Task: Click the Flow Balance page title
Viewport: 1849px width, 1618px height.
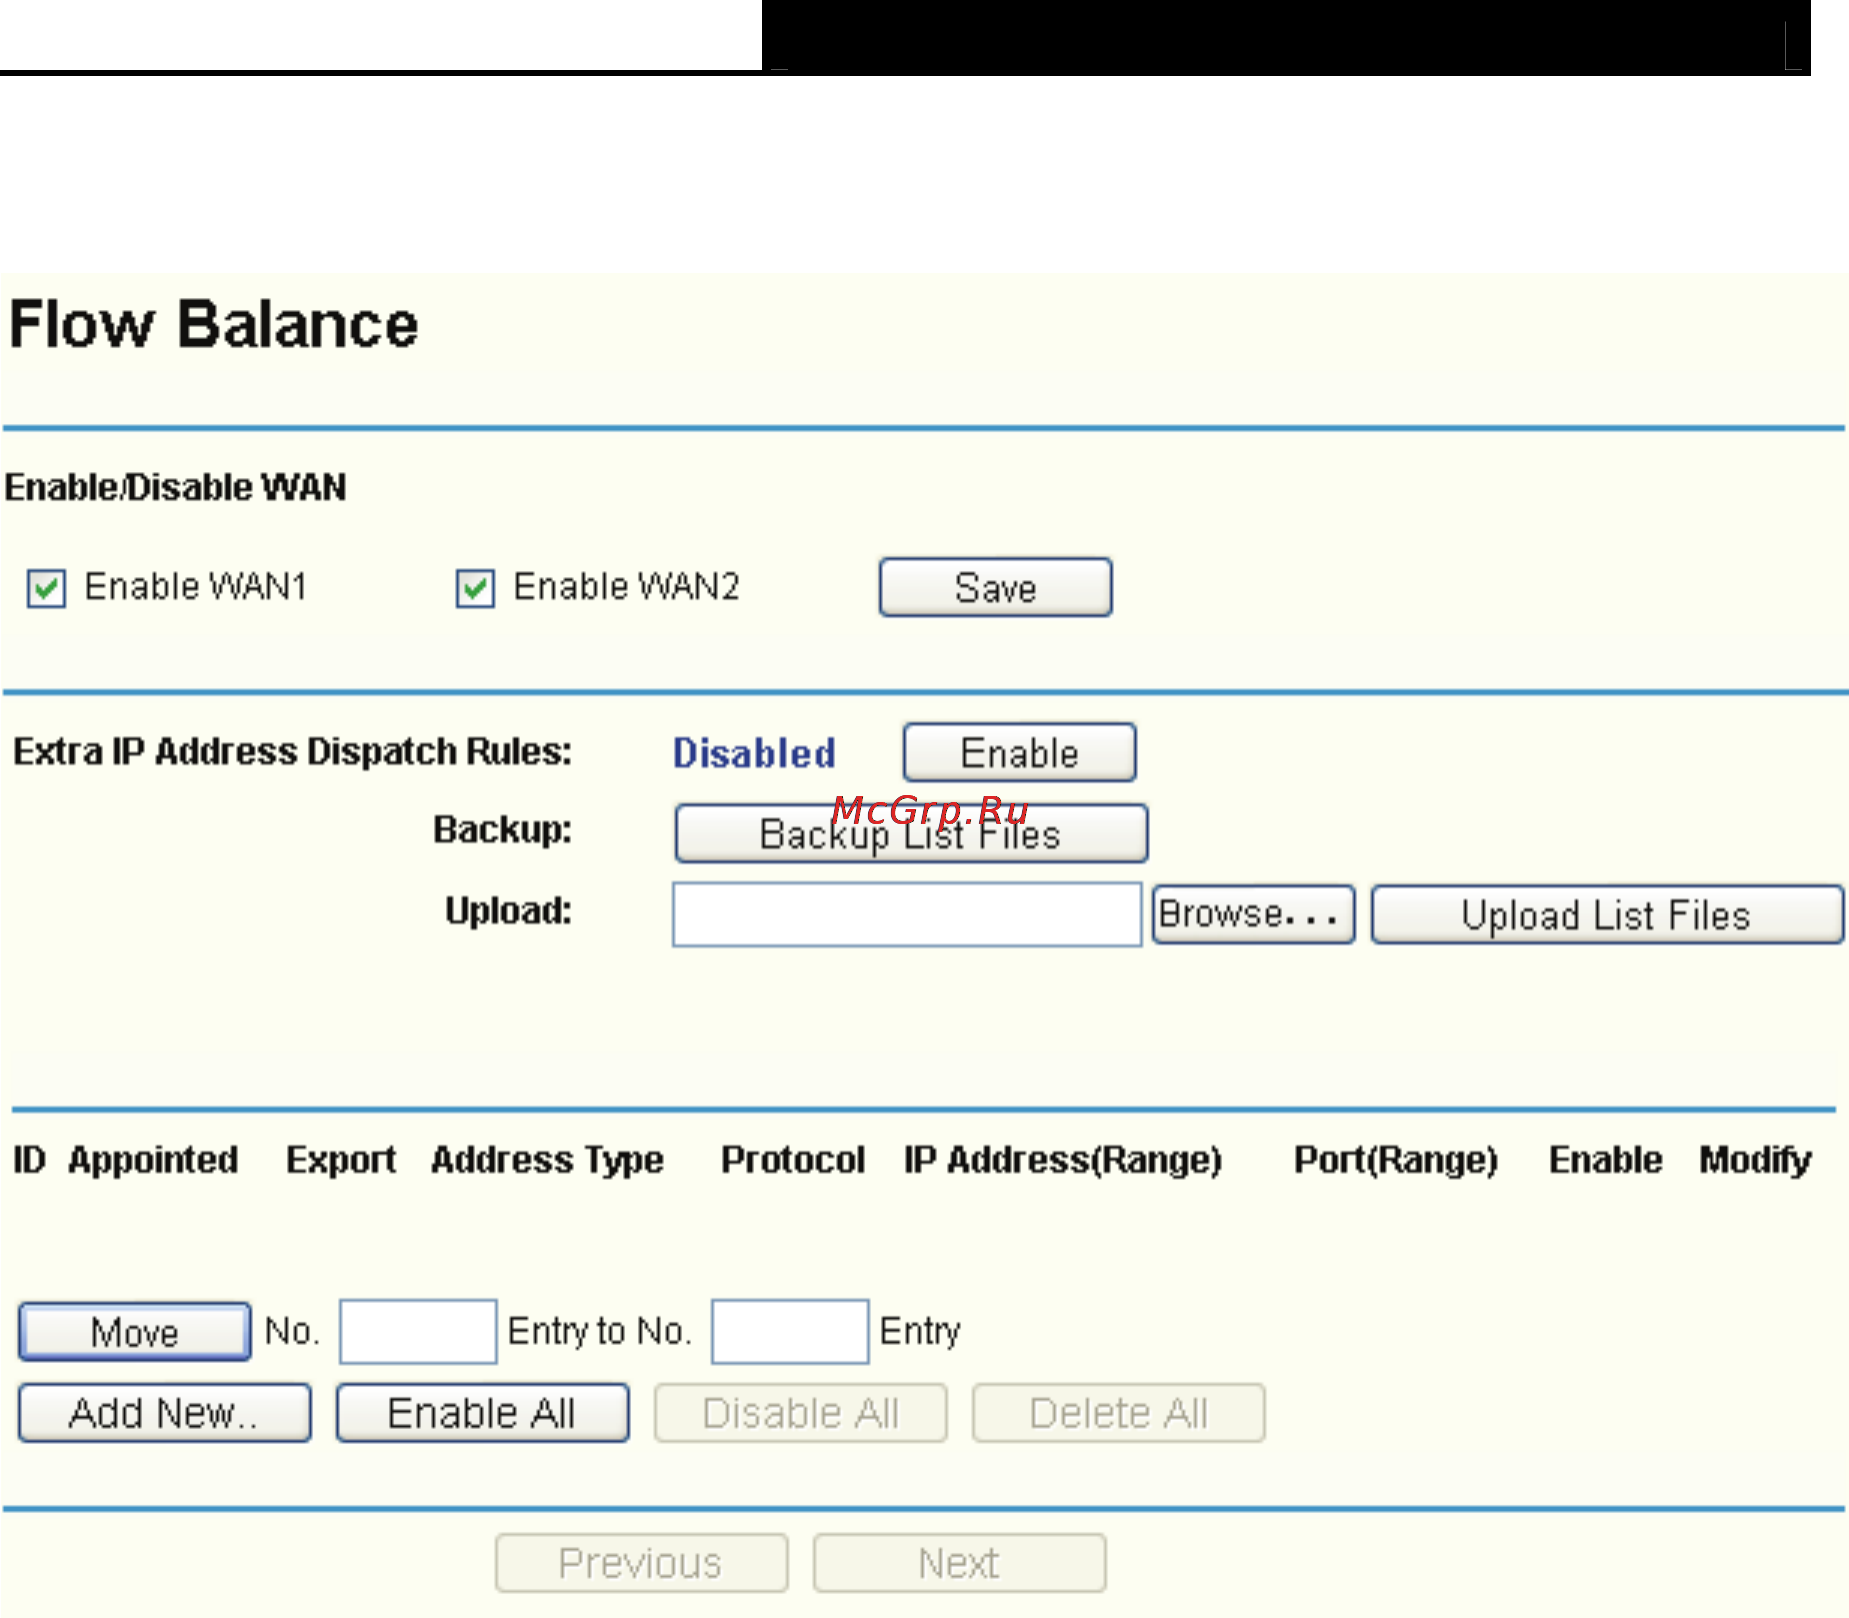Action: click(x=213, y=324)
